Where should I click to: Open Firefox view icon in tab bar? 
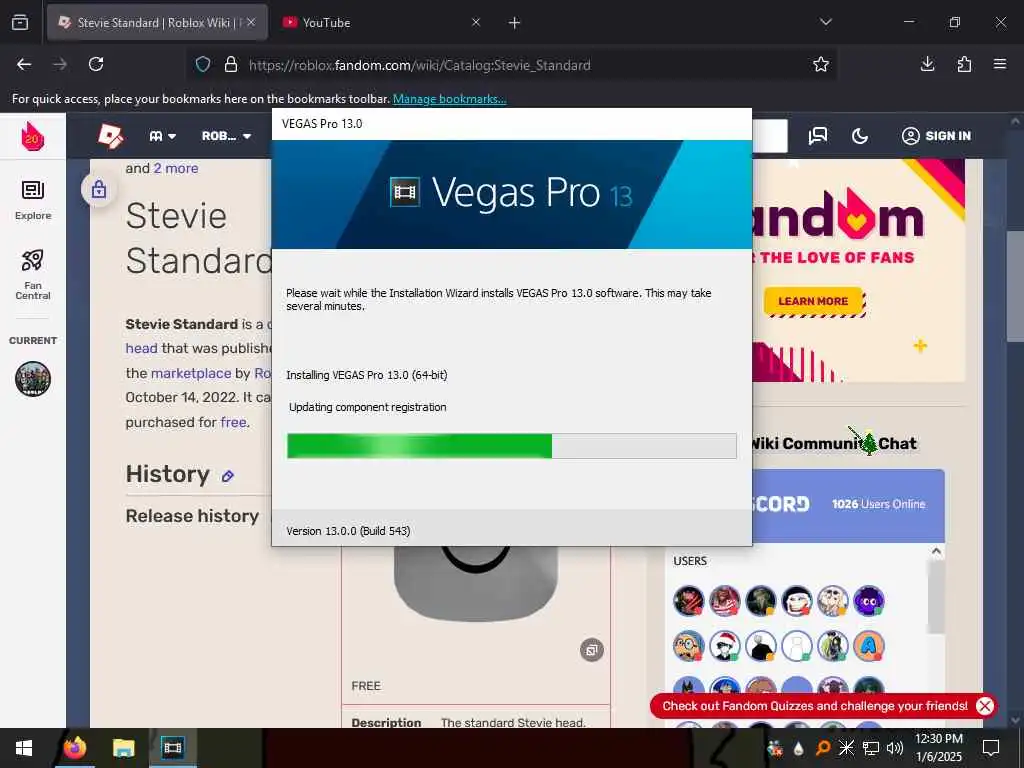coord(20,22)
